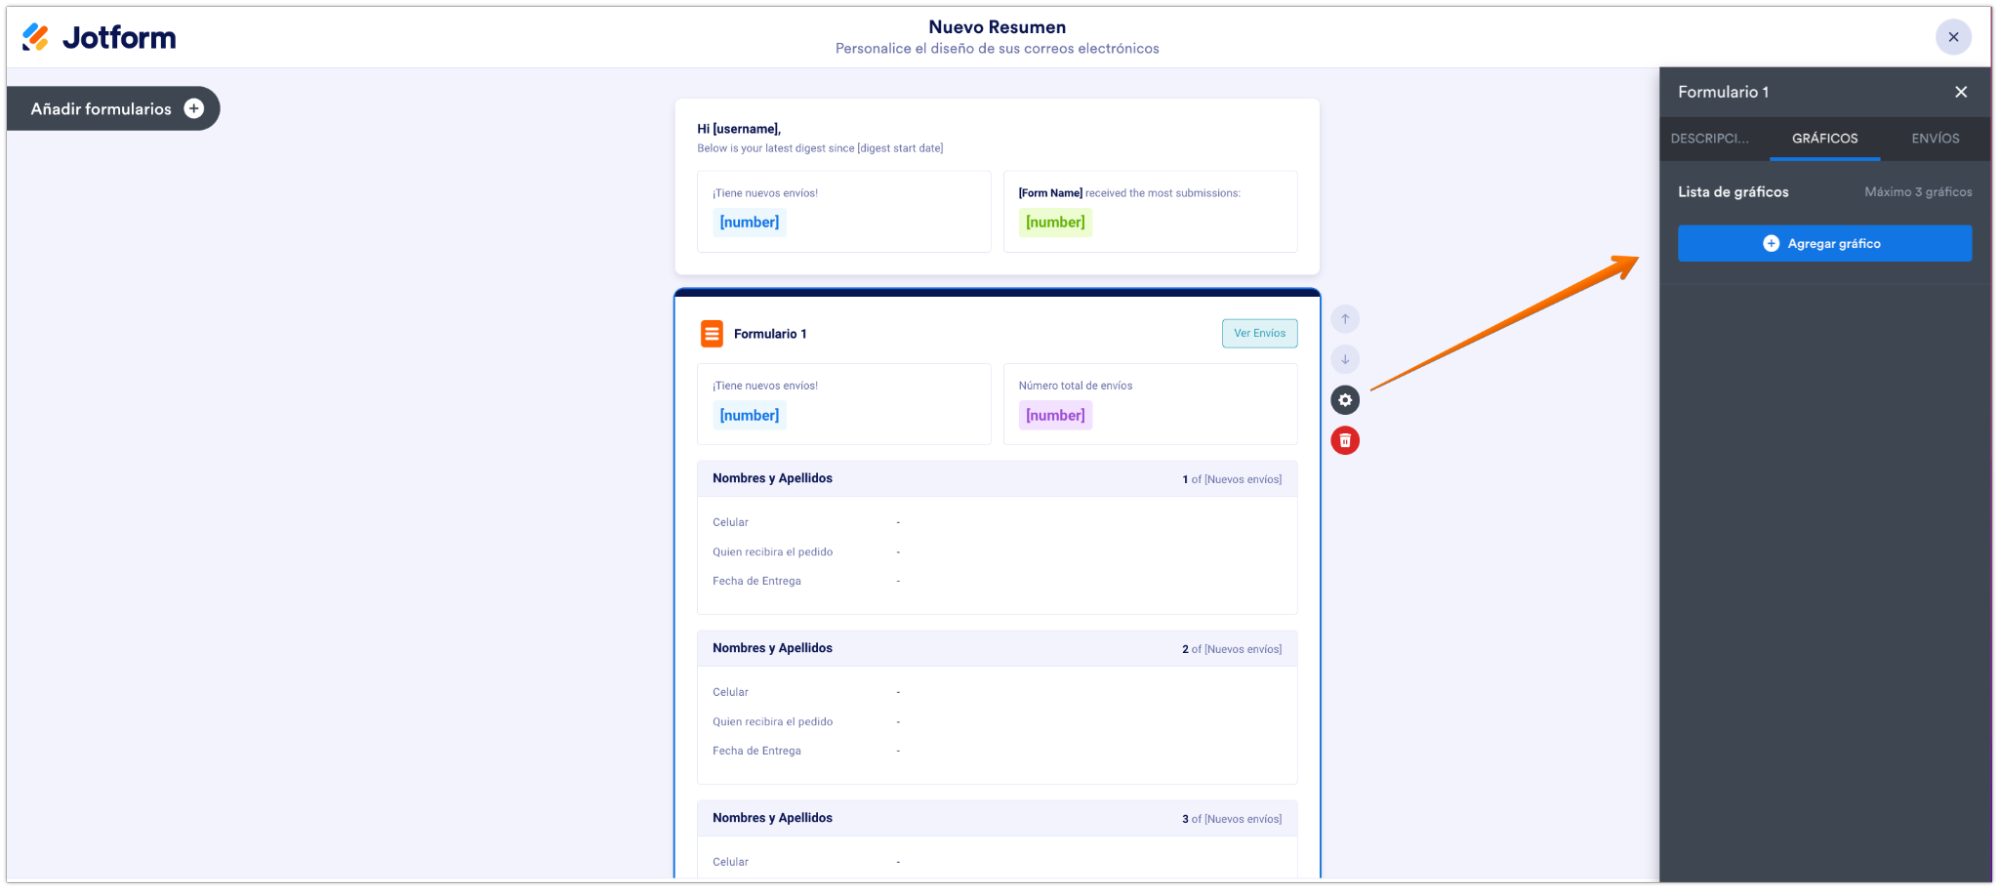This screenshot has height=890, width=1999.
Task: Click the digest start date line
Action: pyautogui.click(x=820, y=148)
